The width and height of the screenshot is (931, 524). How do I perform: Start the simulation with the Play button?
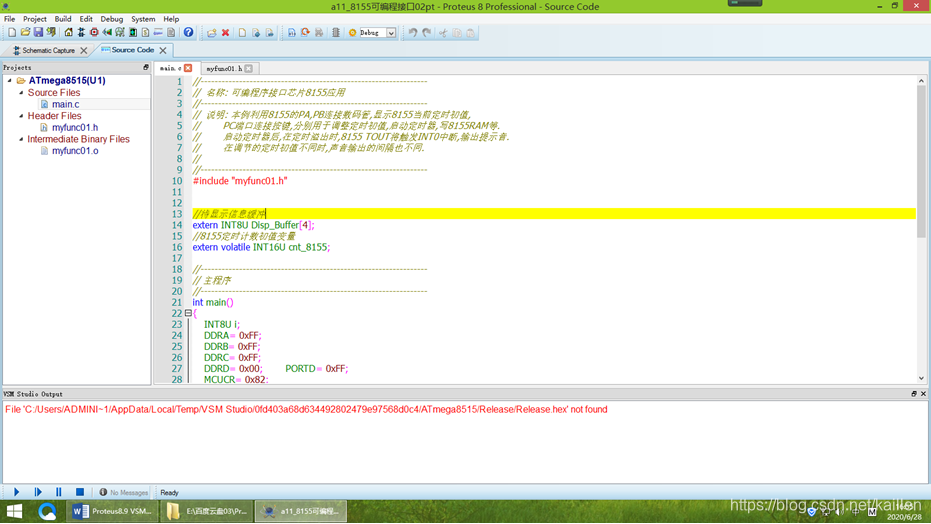click(17, 492)
